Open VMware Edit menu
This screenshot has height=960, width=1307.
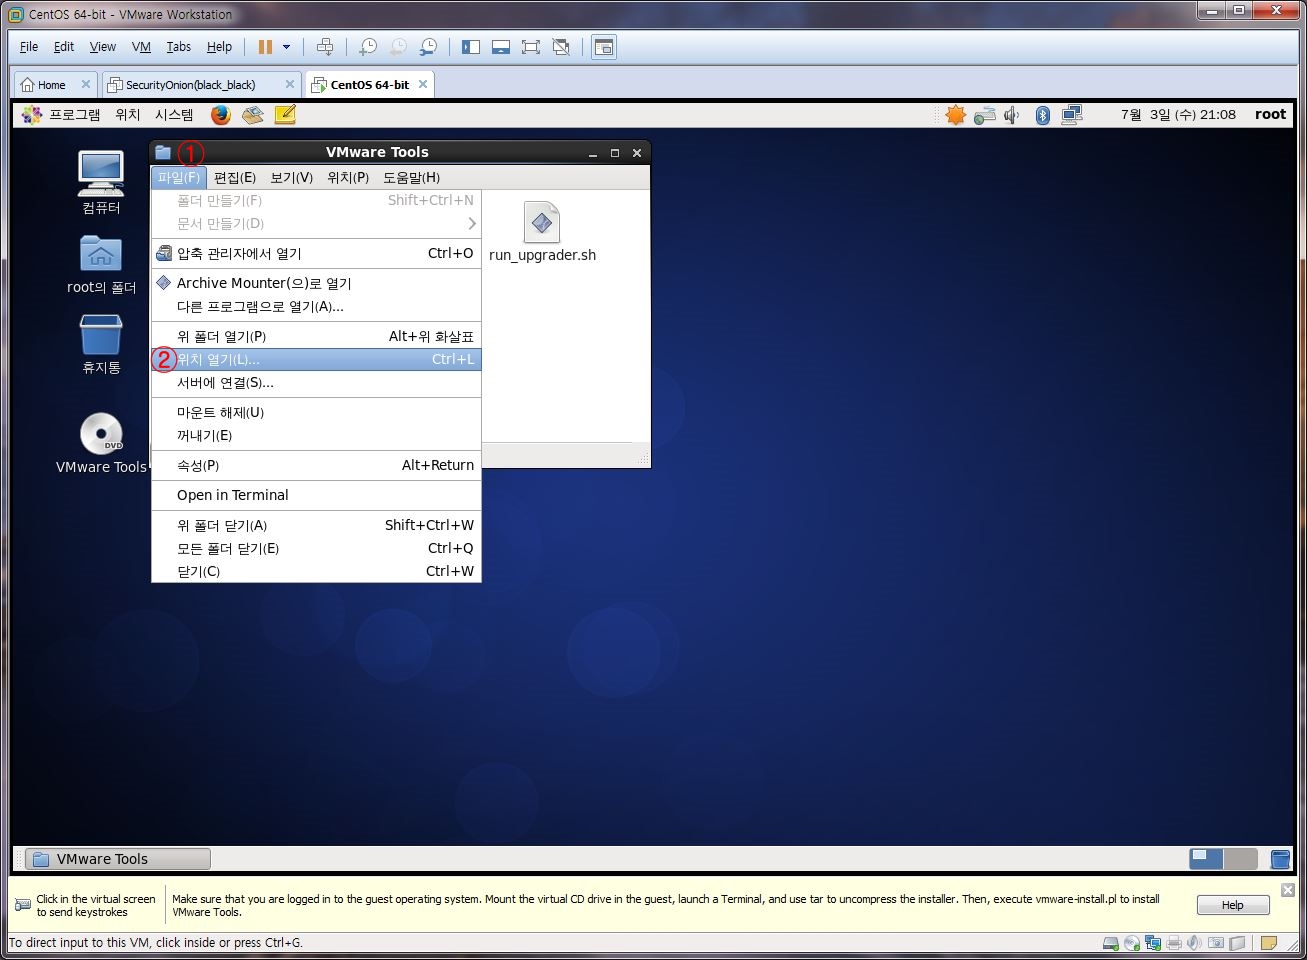click(64, 47)
